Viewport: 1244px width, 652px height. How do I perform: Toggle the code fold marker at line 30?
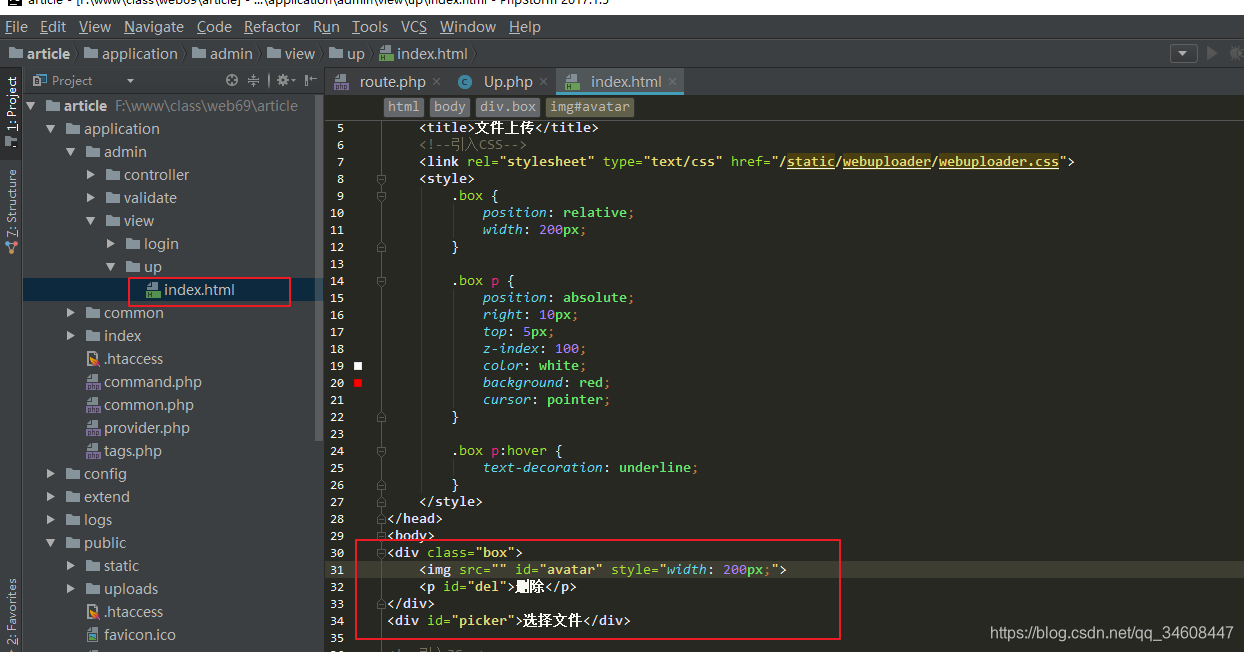[381, 553]
